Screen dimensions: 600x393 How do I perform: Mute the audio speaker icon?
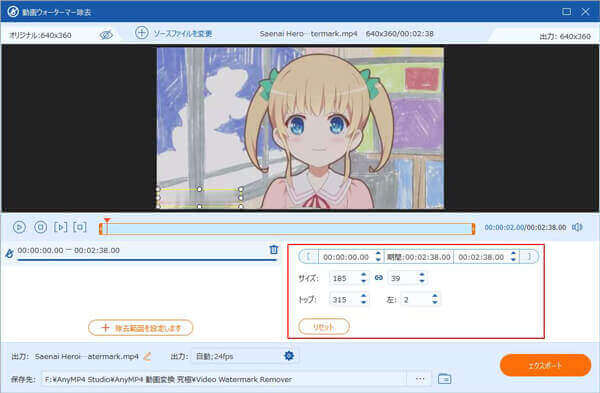pos(577,227)
